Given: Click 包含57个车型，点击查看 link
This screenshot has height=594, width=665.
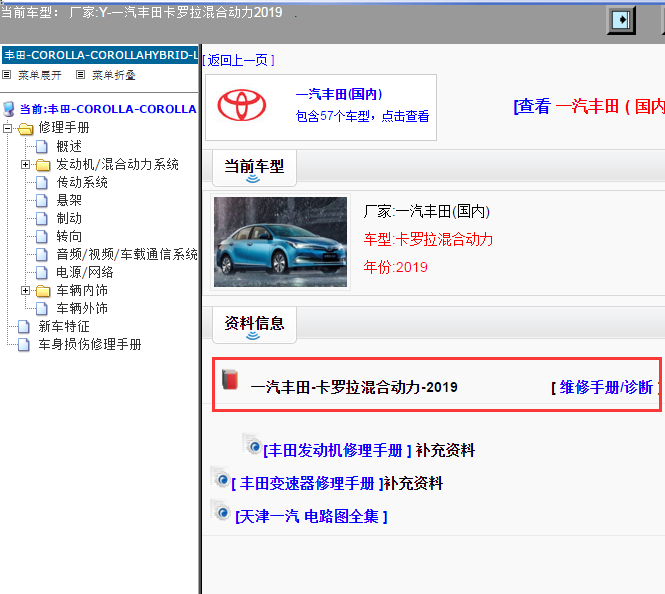Looking at the screenshot, I should click(363, 116).
